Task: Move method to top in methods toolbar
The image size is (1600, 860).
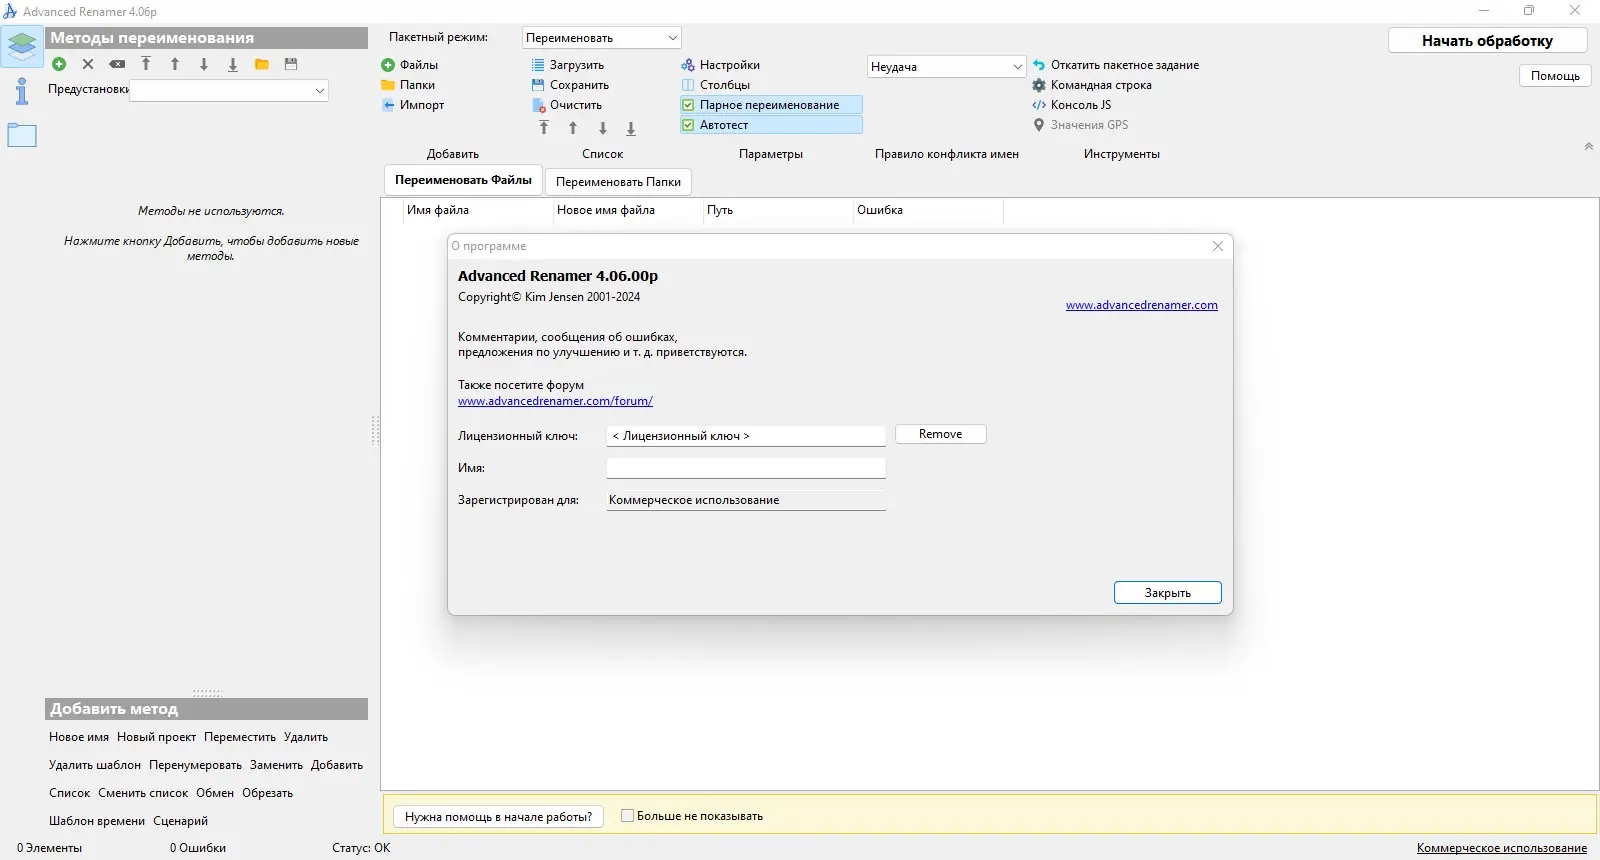Action: [146, 64]
